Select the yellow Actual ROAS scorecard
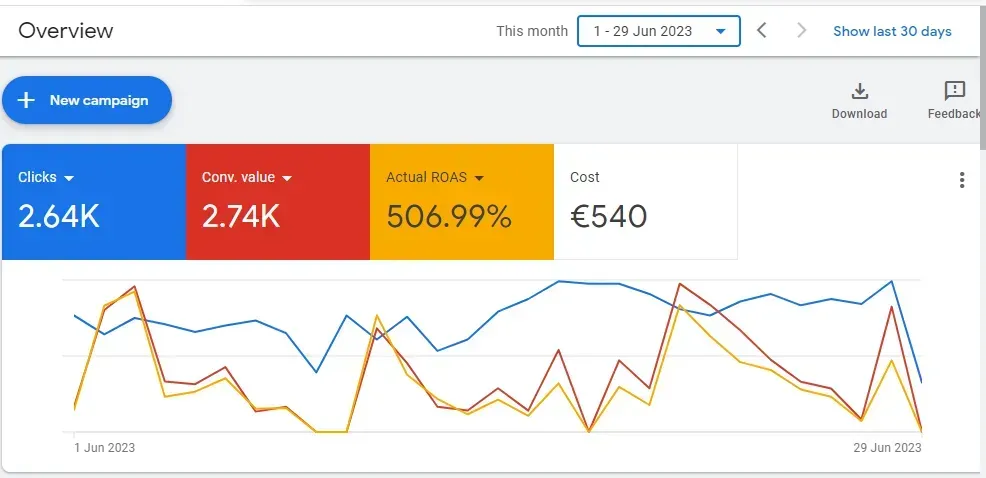Image resolution: width=986 pixels, height=478 pixels. coord(462,201)
